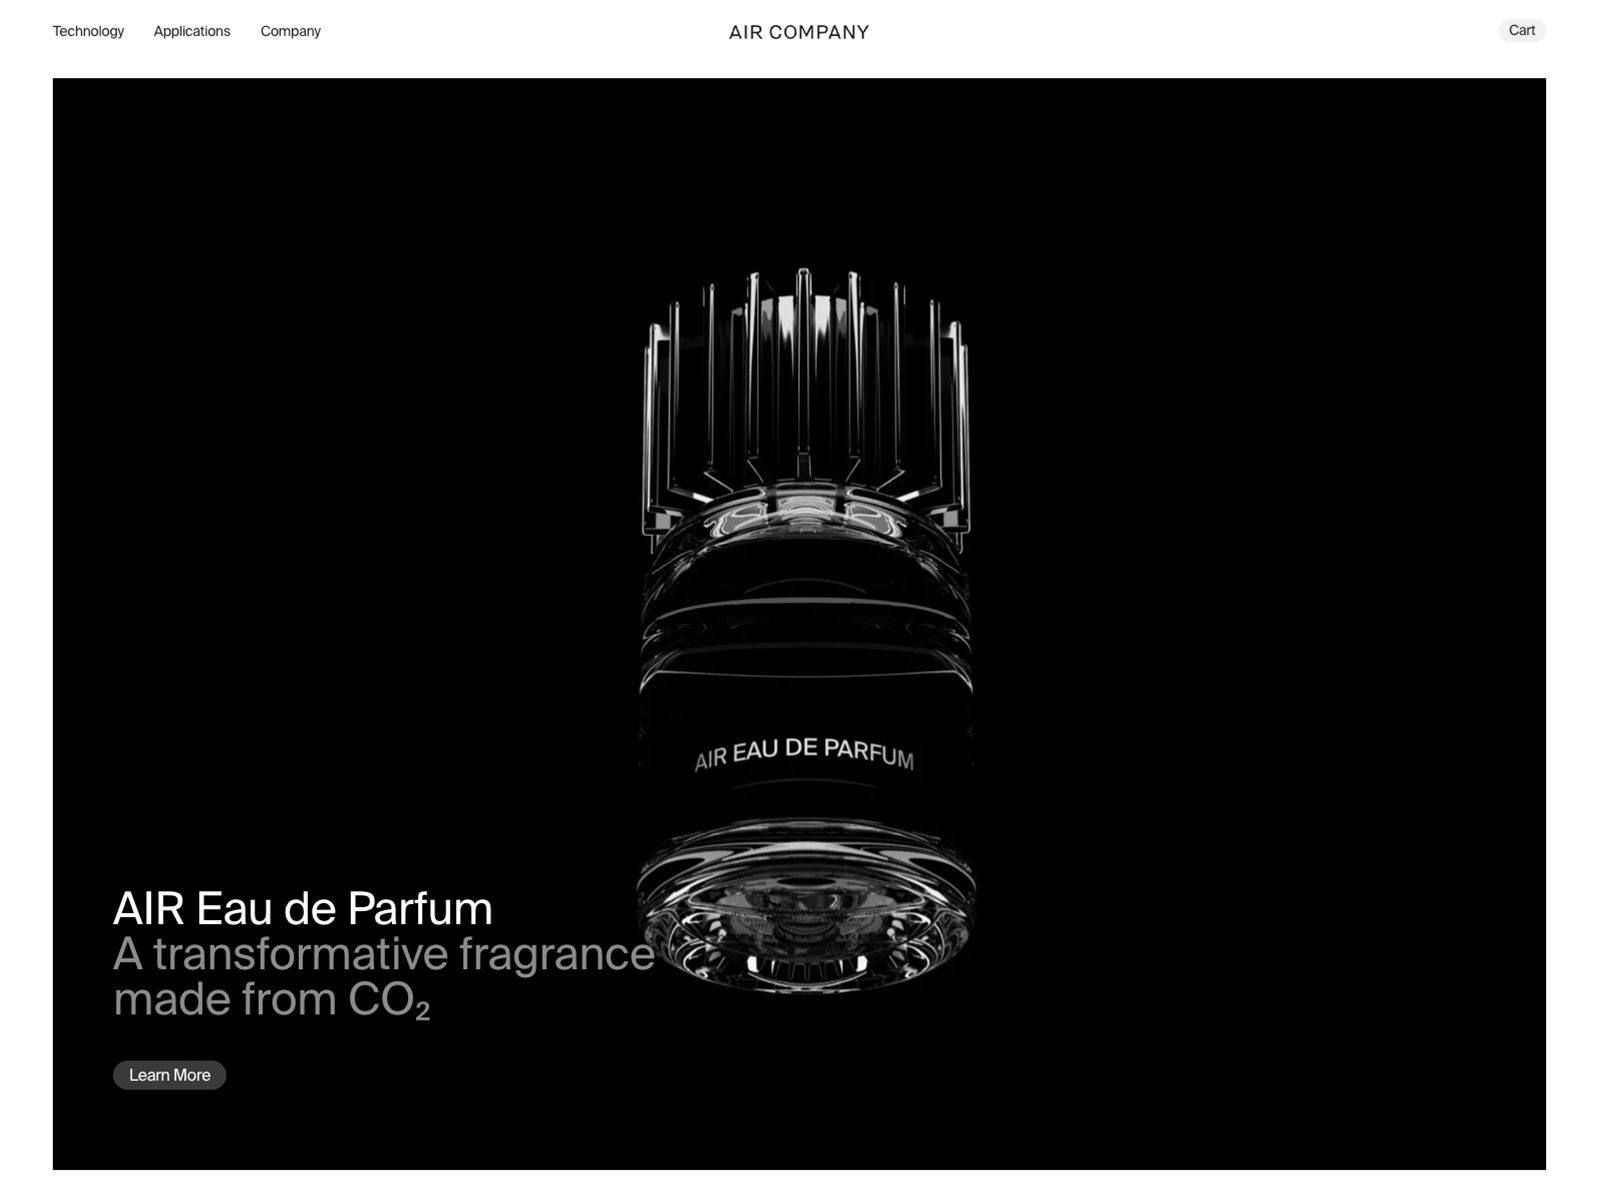The width and height of the screenshot is (1600, 1200).
Task: Select the AIR Eau de Parfum heading
Action: (303, 908)
